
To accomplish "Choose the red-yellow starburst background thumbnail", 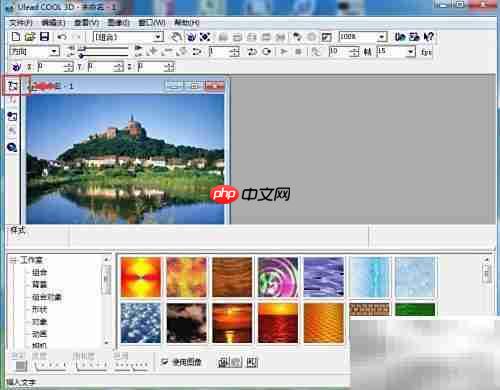I will 141,277.
